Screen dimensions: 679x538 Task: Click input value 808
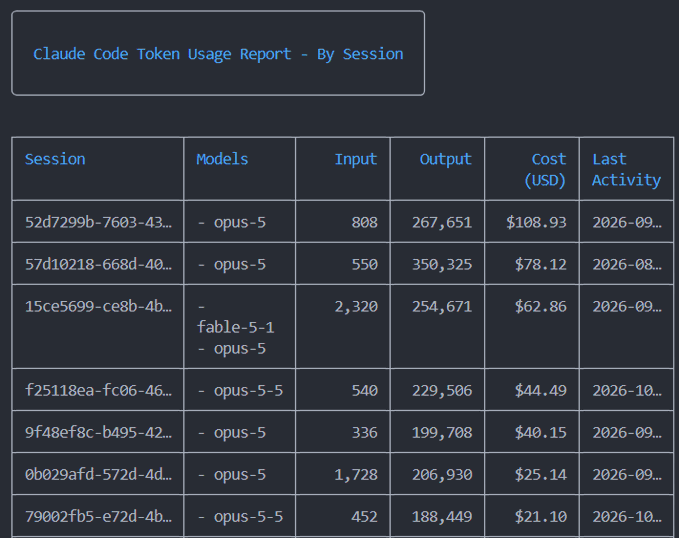[365, 222]
